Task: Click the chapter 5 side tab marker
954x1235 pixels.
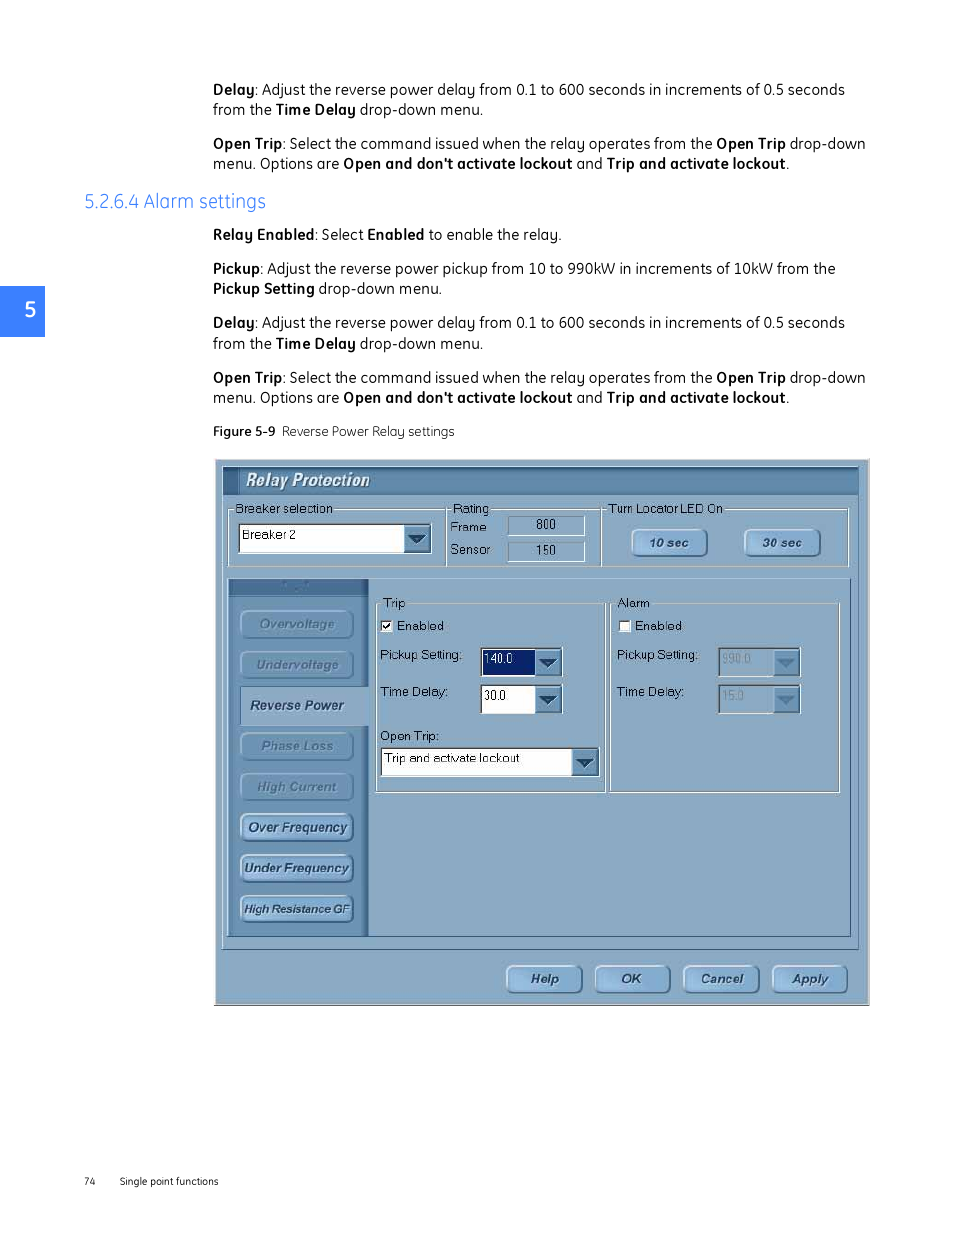Action: point(22,311)
